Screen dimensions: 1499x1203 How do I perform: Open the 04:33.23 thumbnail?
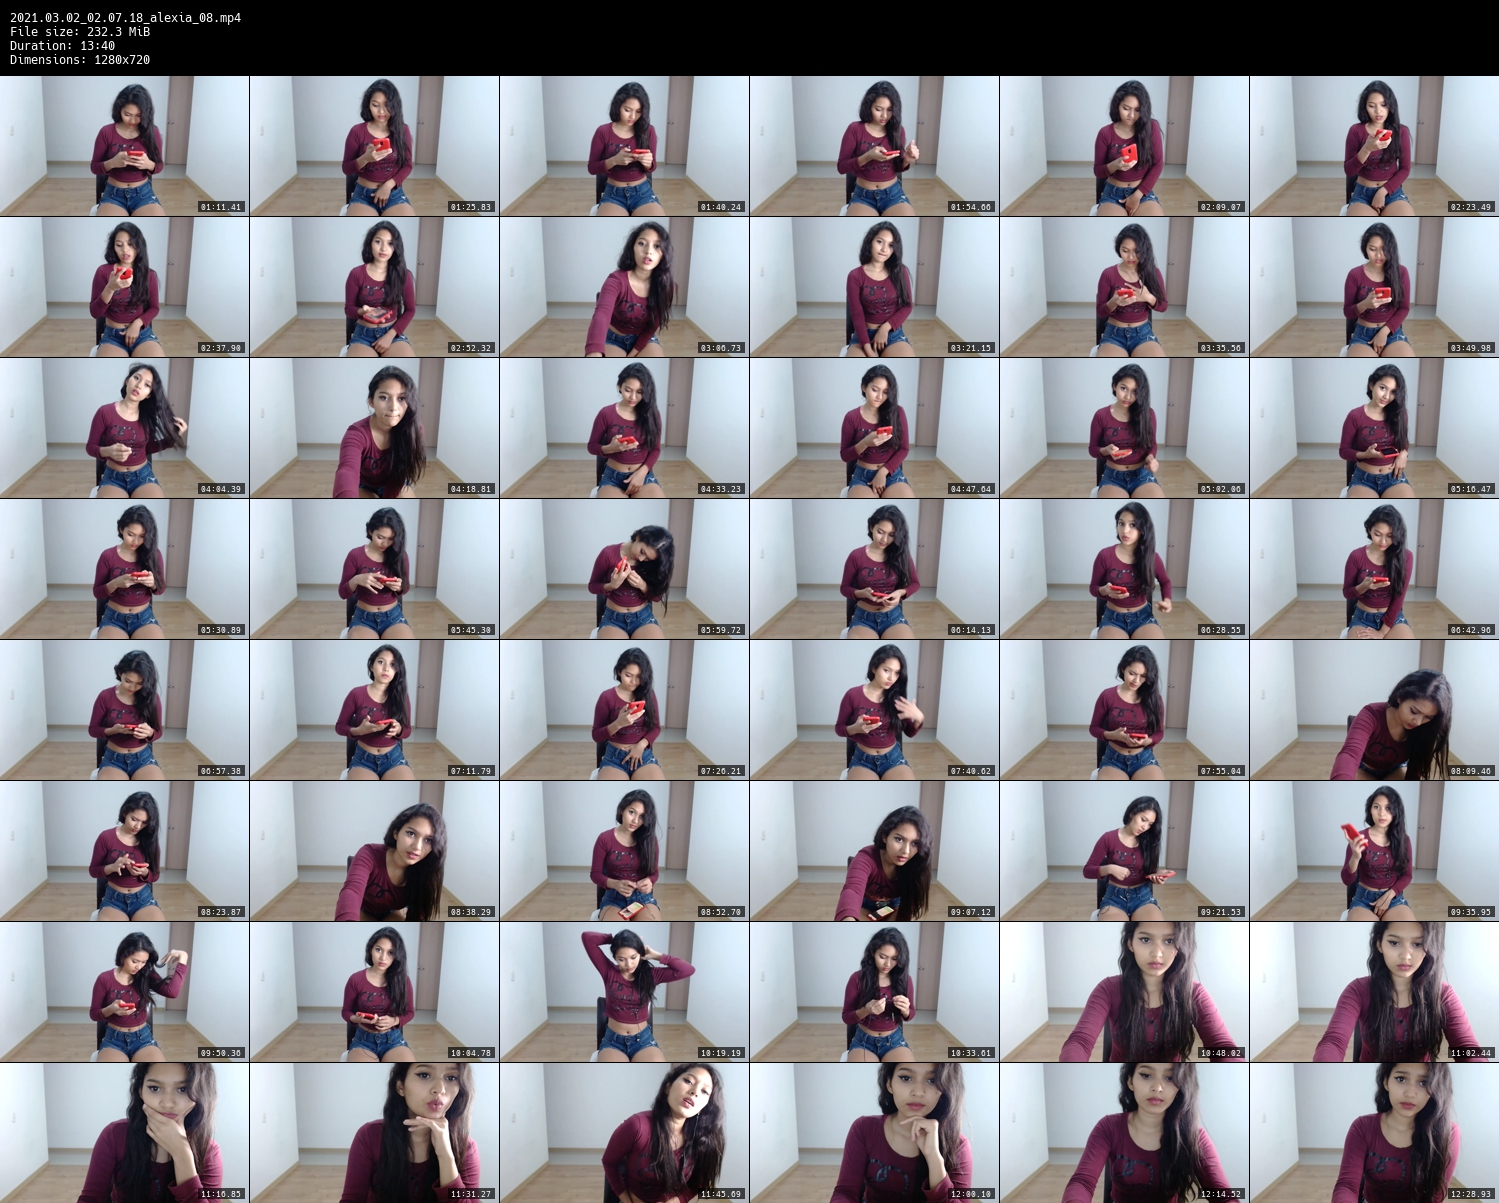pyautogui.click(x=624, y=428)
